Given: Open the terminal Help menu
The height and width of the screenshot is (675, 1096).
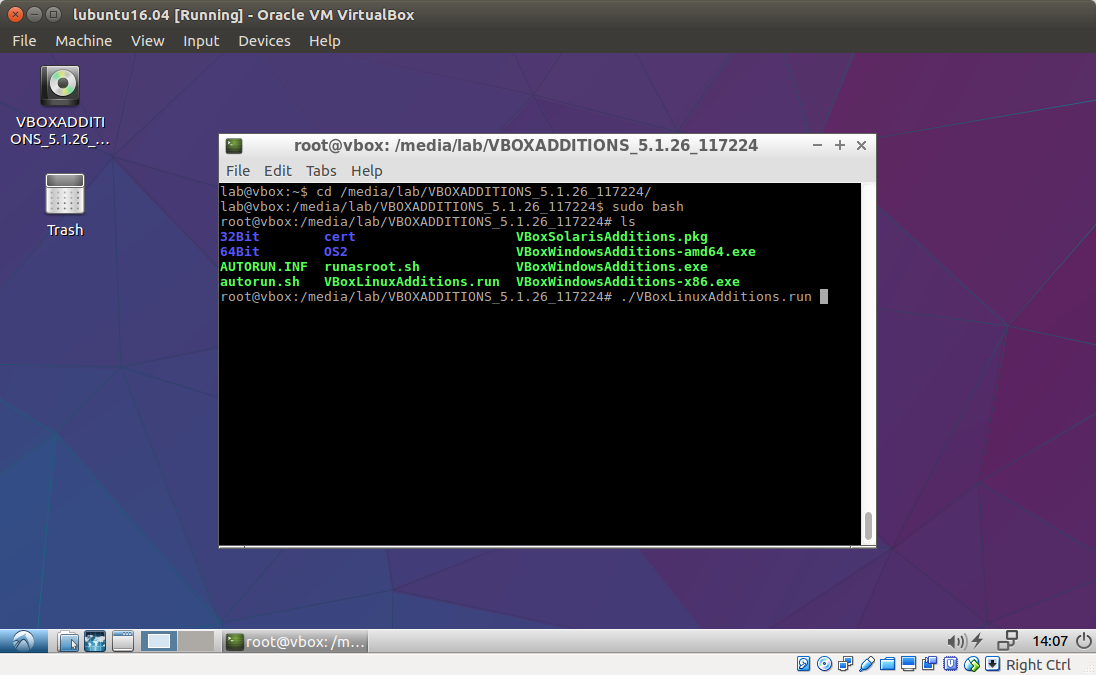Looking at the screenshot, I should pyautogui.click(x=367, y=171).
